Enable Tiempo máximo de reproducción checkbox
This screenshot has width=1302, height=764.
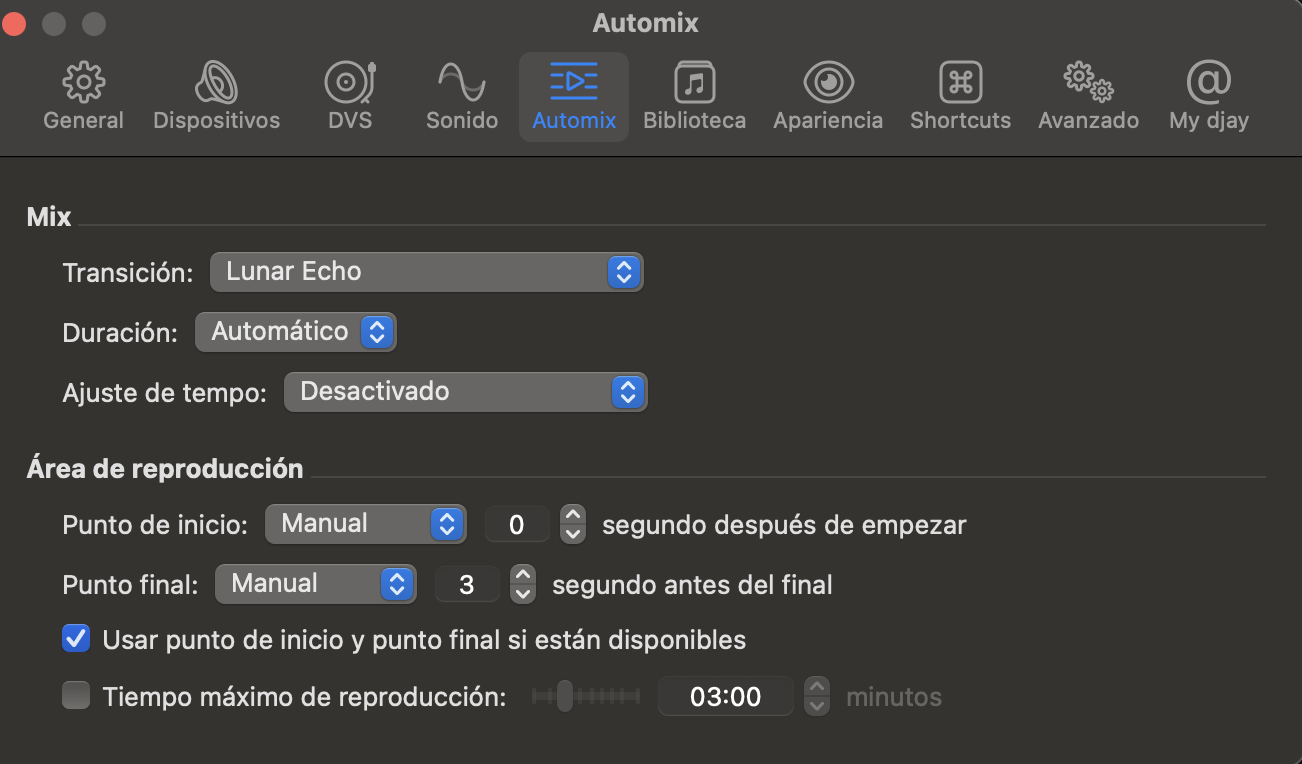[76, 696]
